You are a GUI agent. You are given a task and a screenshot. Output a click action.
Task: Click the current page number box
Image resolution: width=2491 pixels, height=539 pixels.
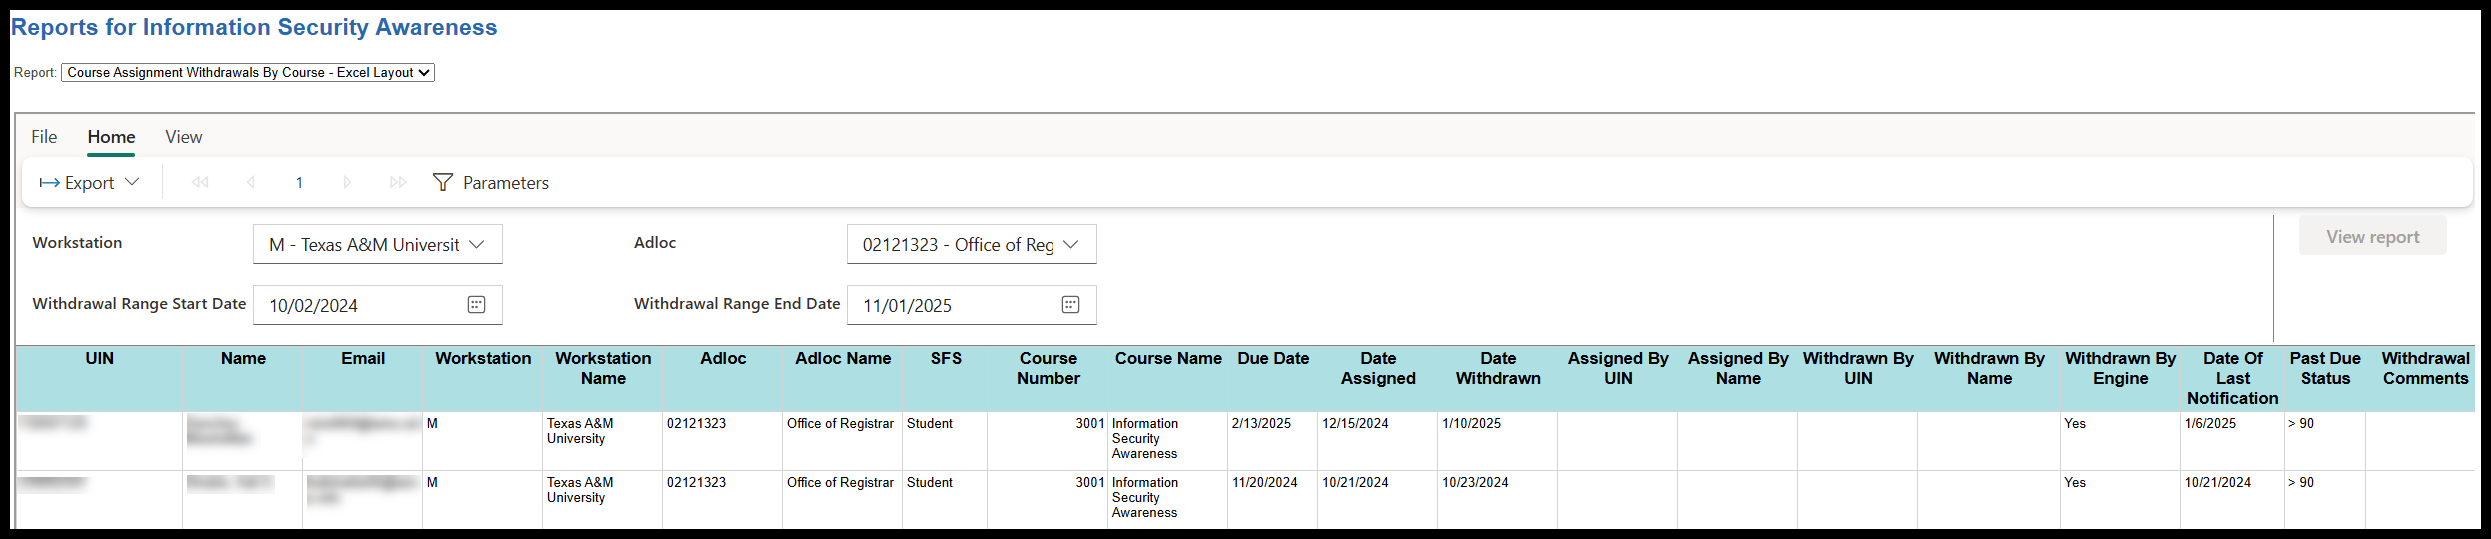tap(299, 183)
